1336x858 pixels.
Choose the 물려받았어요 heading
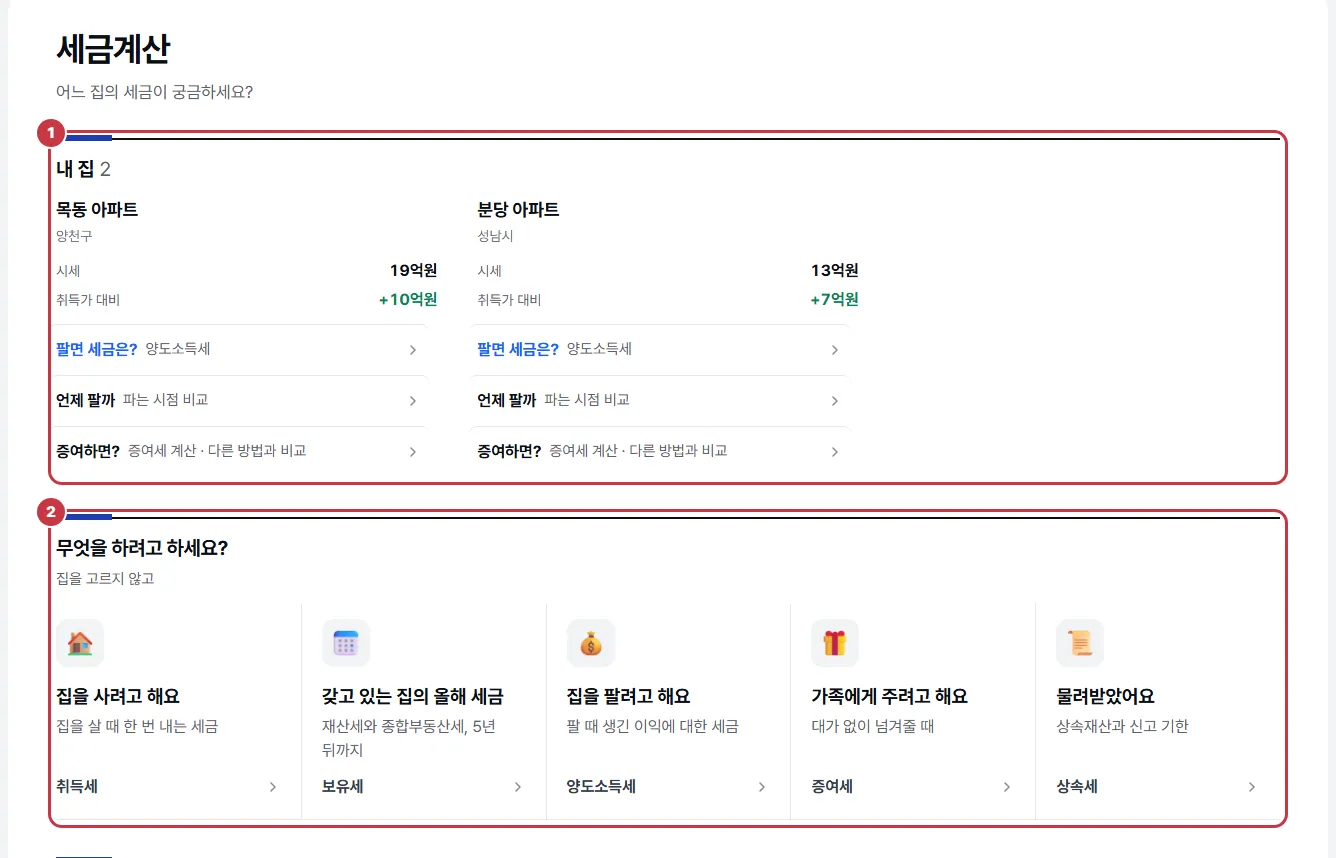(1106, 696)
